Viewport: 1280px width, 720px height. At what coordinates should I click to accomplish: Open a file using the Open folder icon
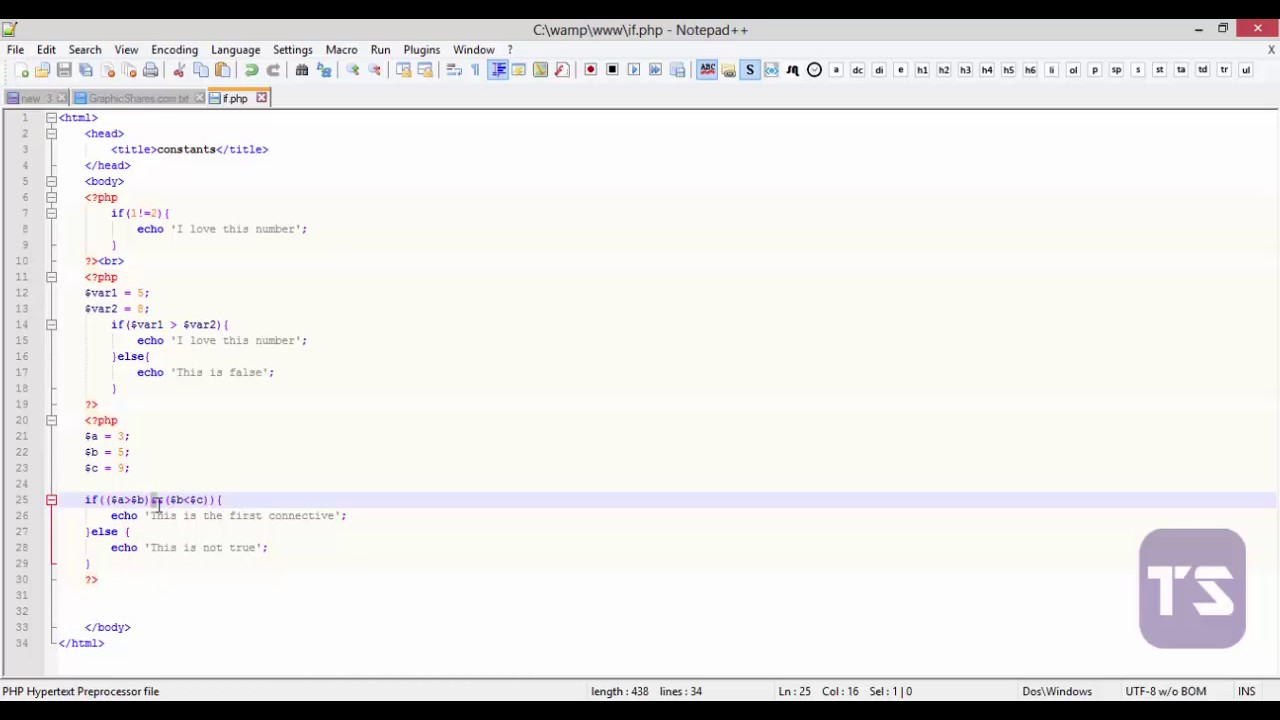coord(42,70)
